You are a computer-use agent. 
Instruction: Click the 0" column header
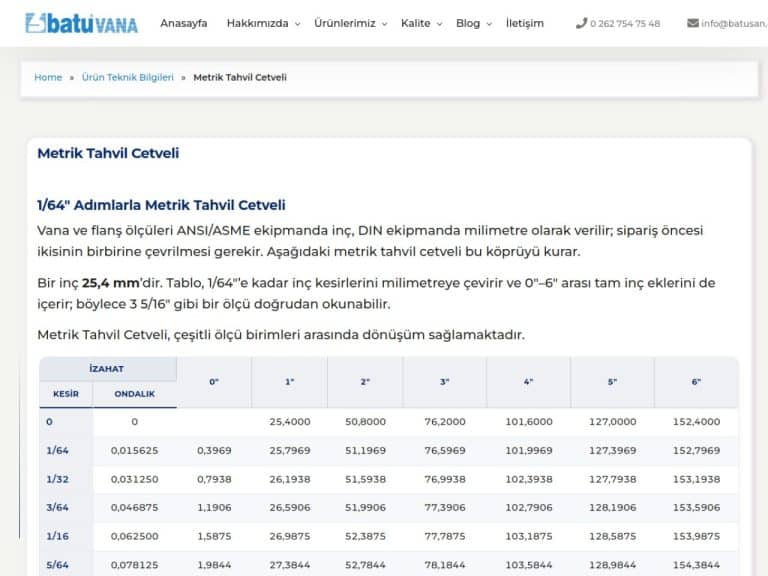pyautogui.click(x=214, y=382)
